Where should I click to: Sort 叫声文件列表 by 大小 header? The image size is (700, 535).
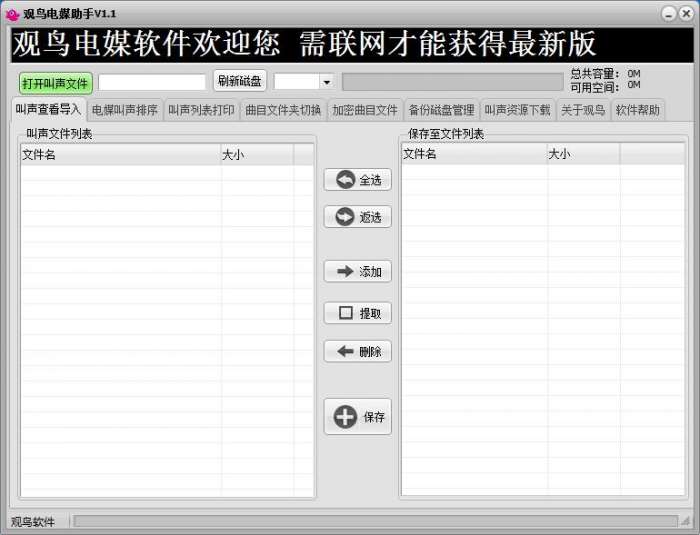[x=257, y=155]
